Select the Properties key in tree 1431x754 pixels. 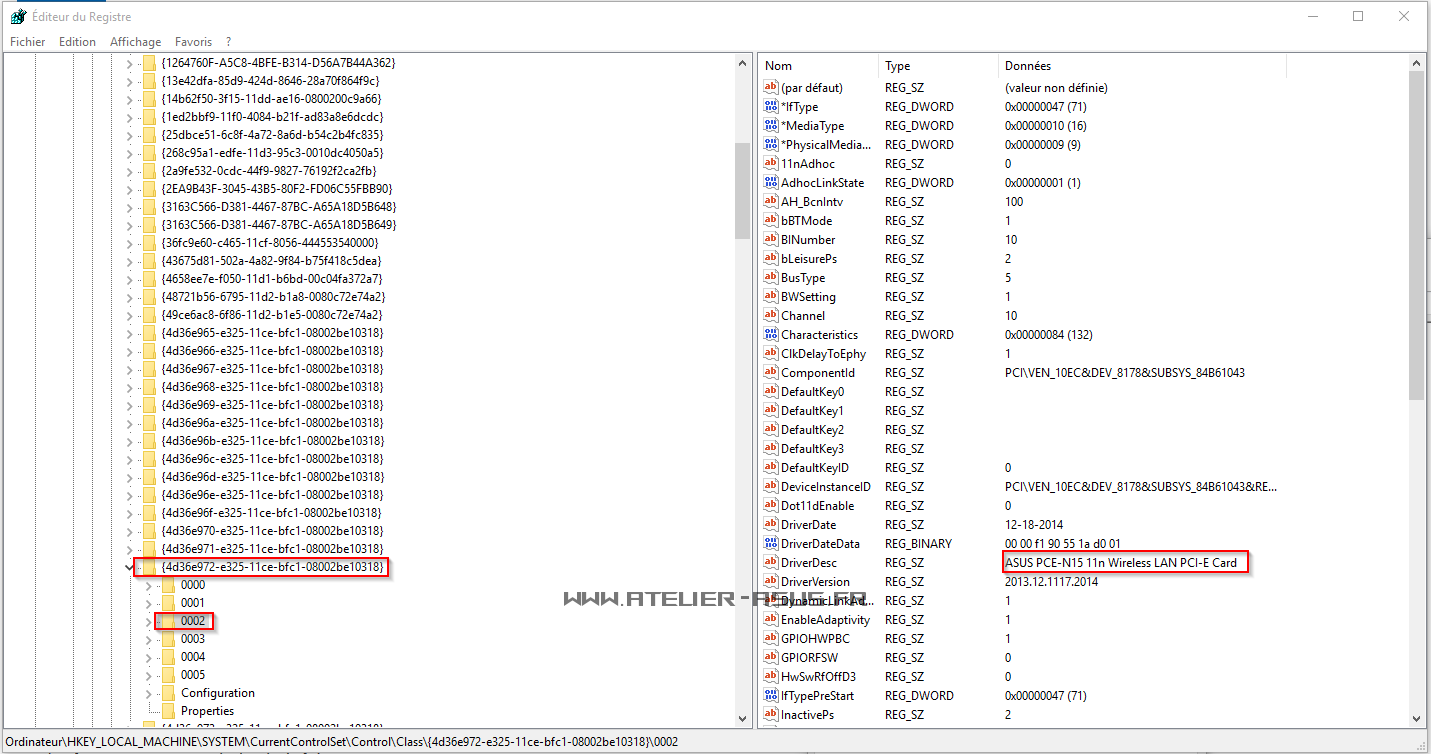pos(206,711)
